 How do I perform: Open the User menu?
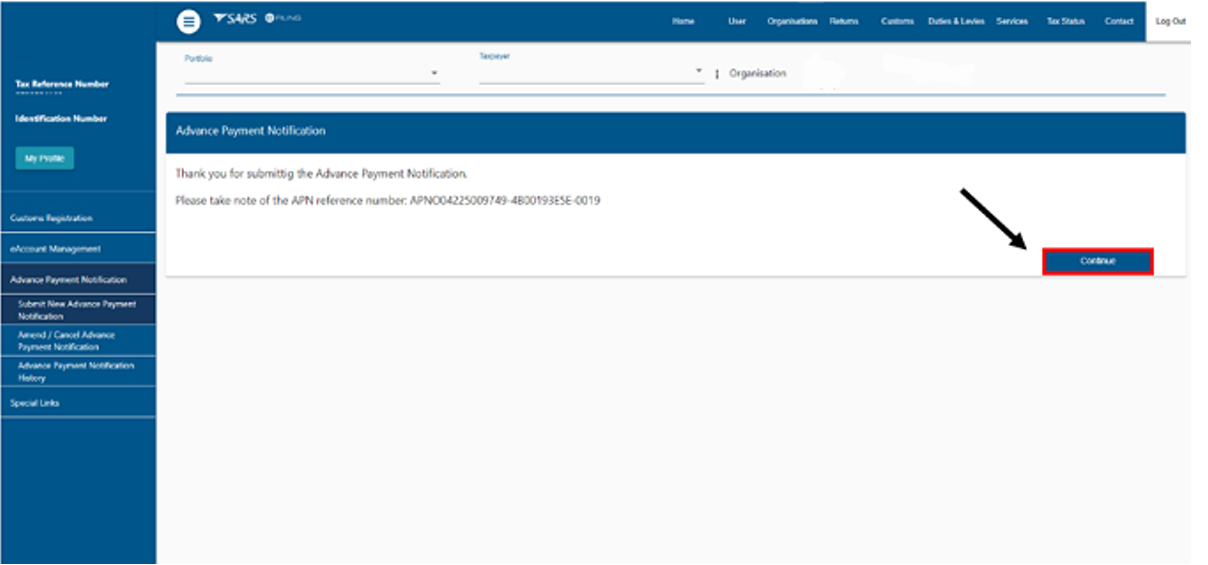pyautogui.click(x=737, y=22)
